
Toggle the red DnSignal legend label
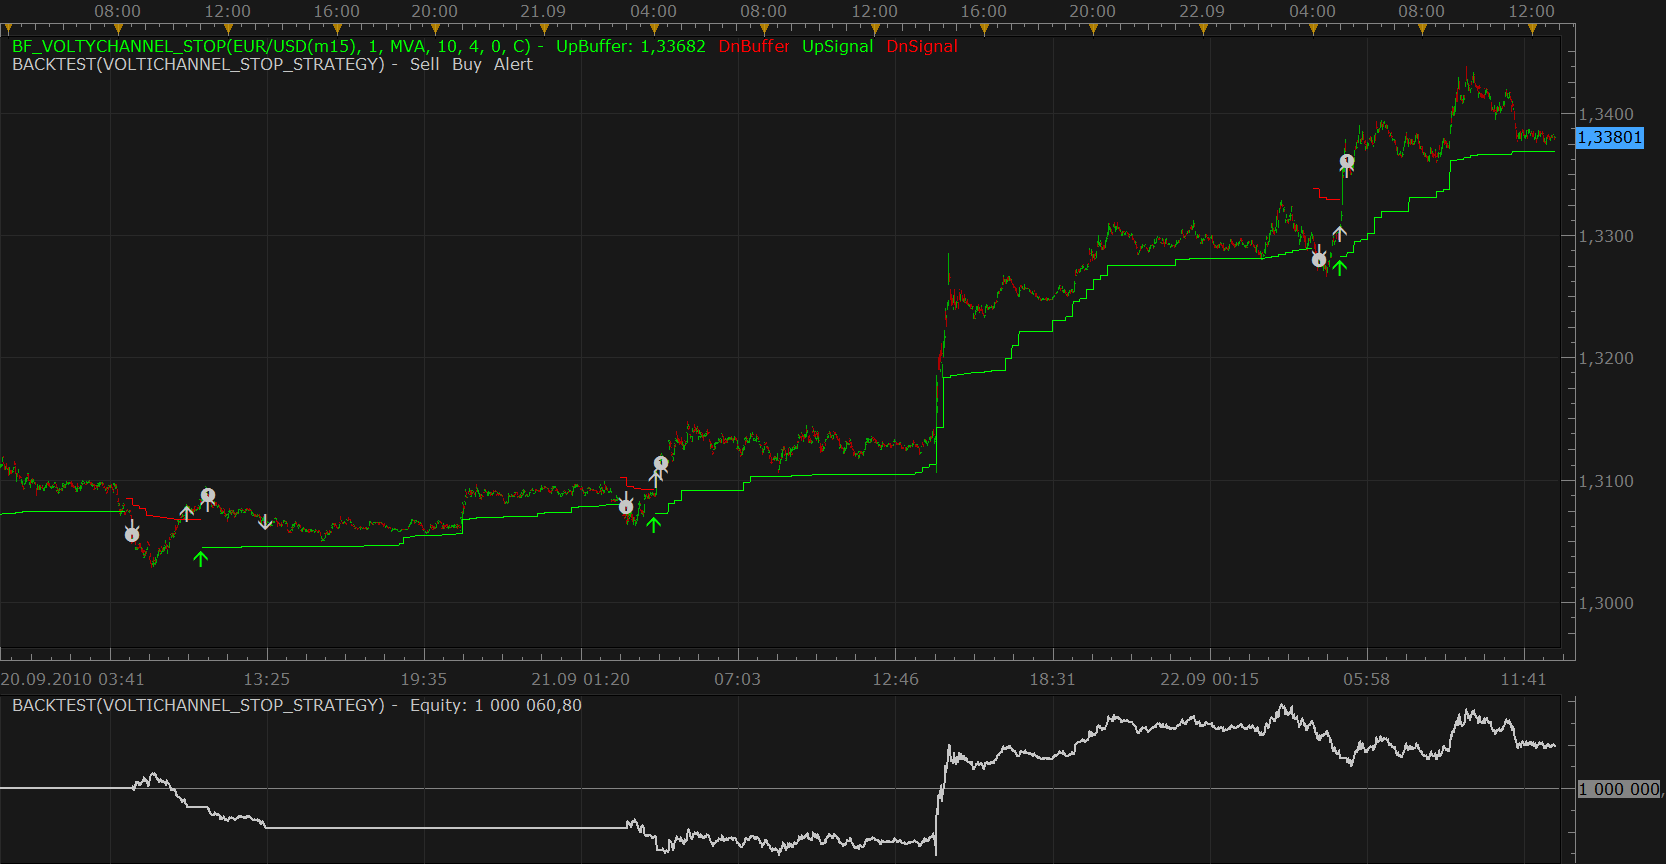pos(922,46)
